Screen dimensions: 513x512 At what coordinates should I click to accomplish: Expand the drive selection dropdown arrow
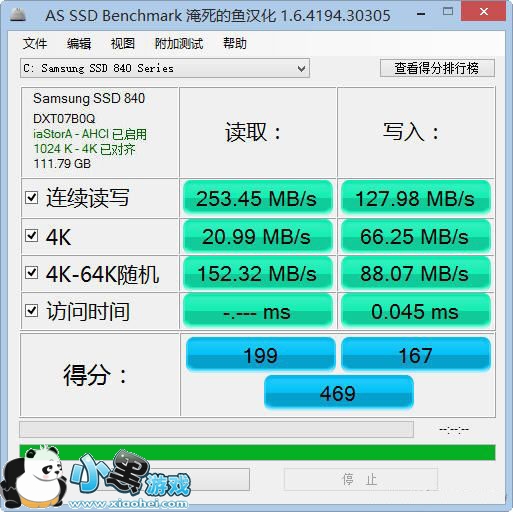point(301,69)
